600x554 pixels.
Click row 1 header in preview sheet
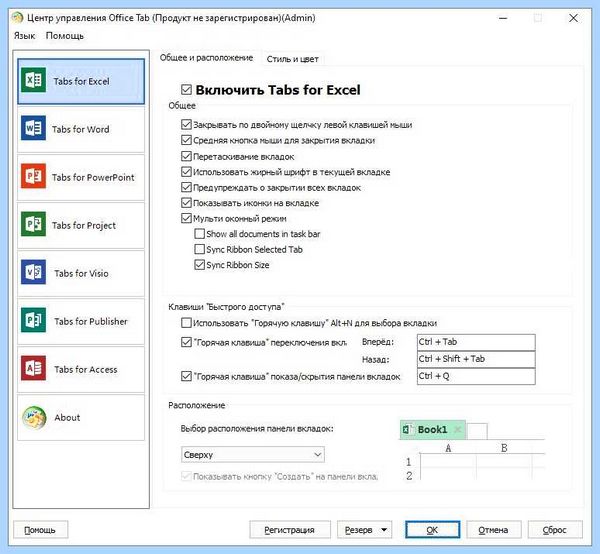click(409, 462)
